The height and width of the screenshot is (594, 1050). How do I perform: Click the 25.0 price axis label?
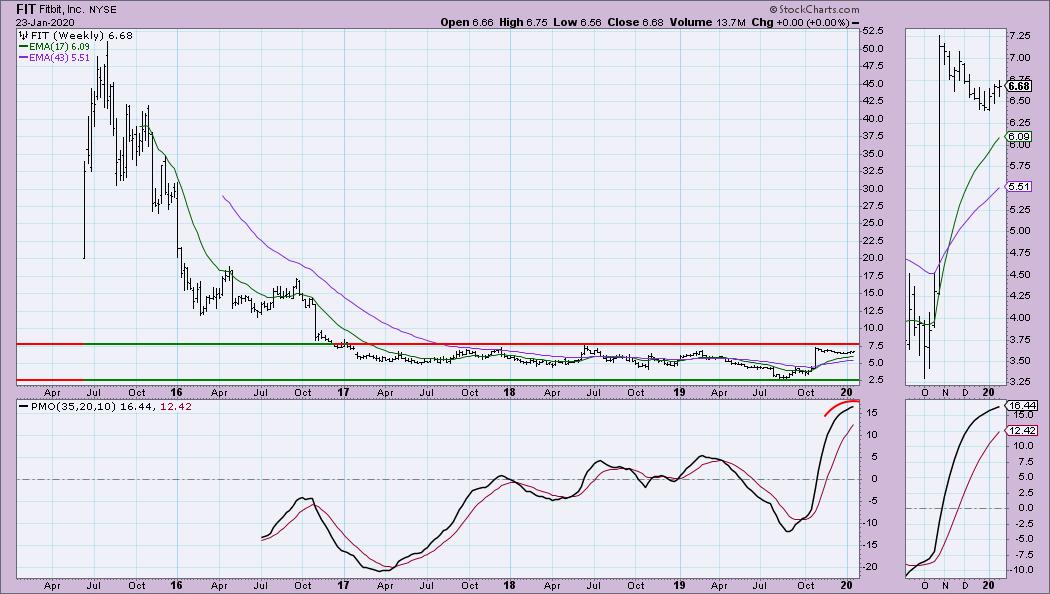coord(873,223)
